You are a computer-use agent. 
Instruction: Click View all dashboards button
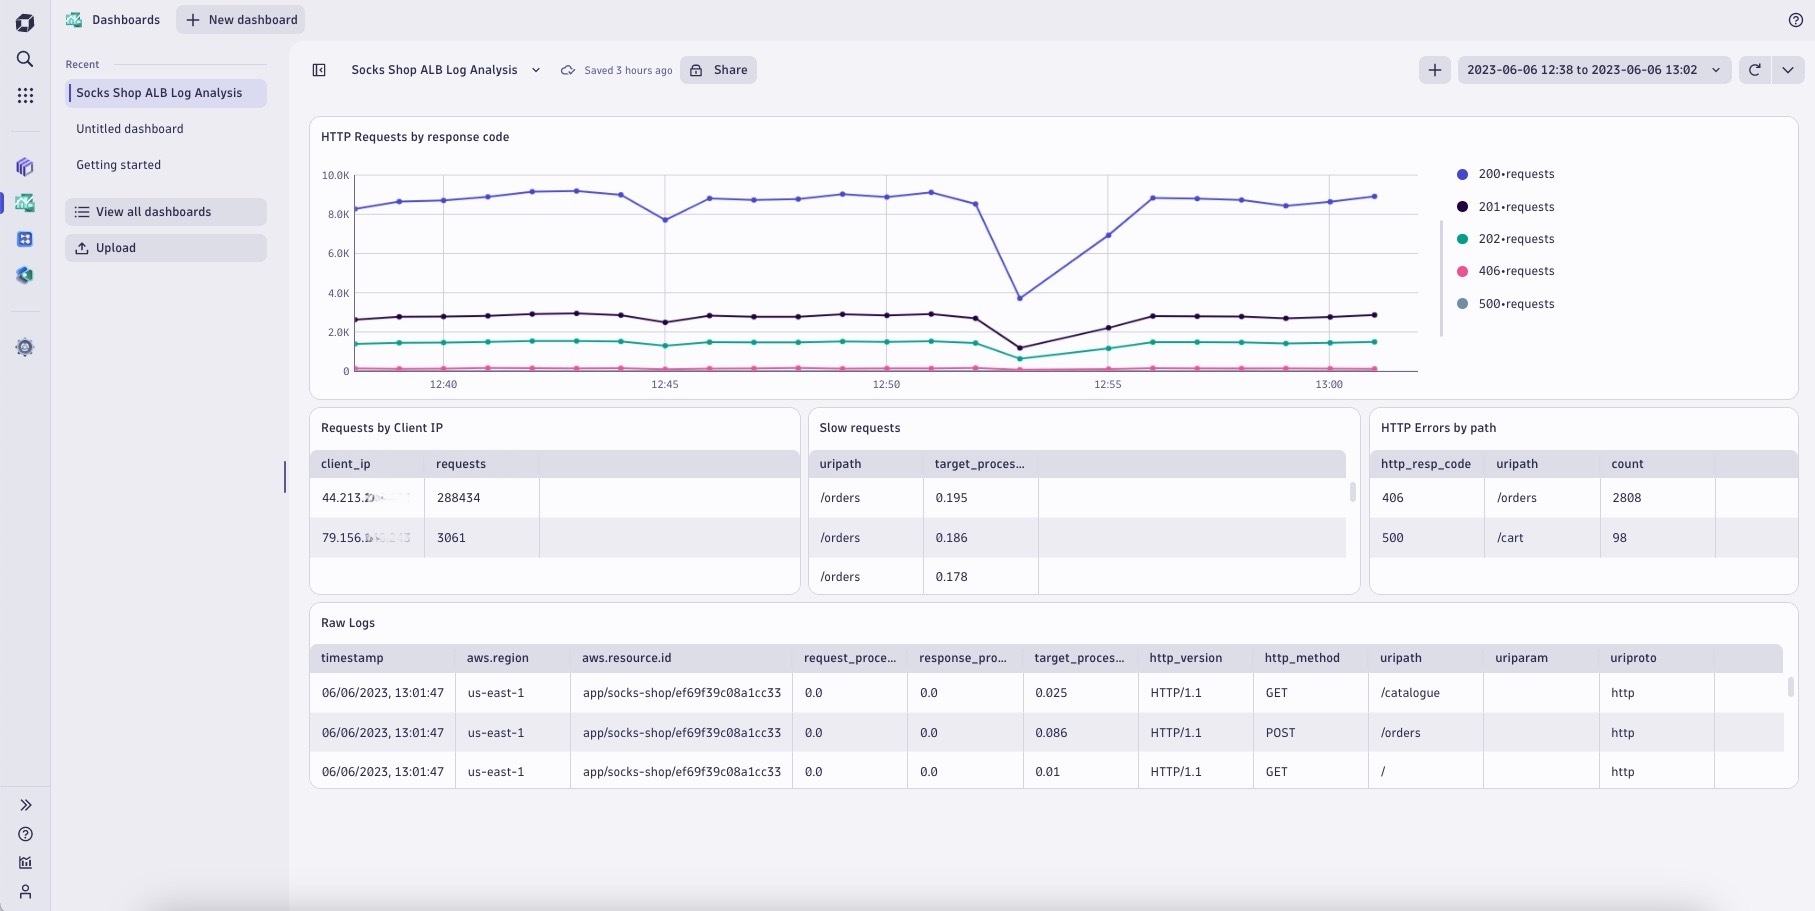[166, 212]
